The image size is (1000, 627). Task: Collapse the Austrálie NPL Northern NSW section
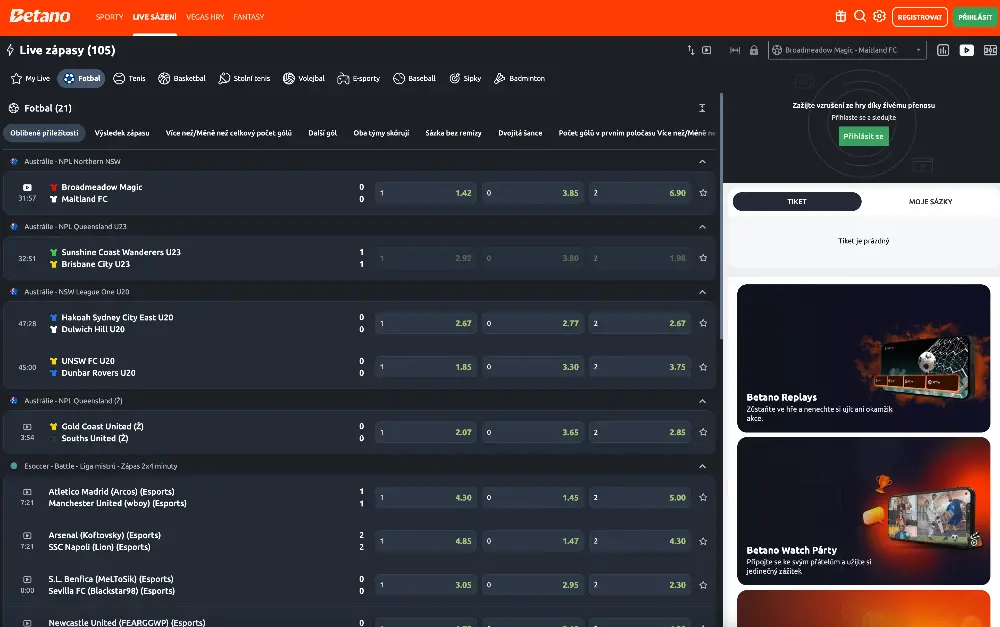coord(702,161)
